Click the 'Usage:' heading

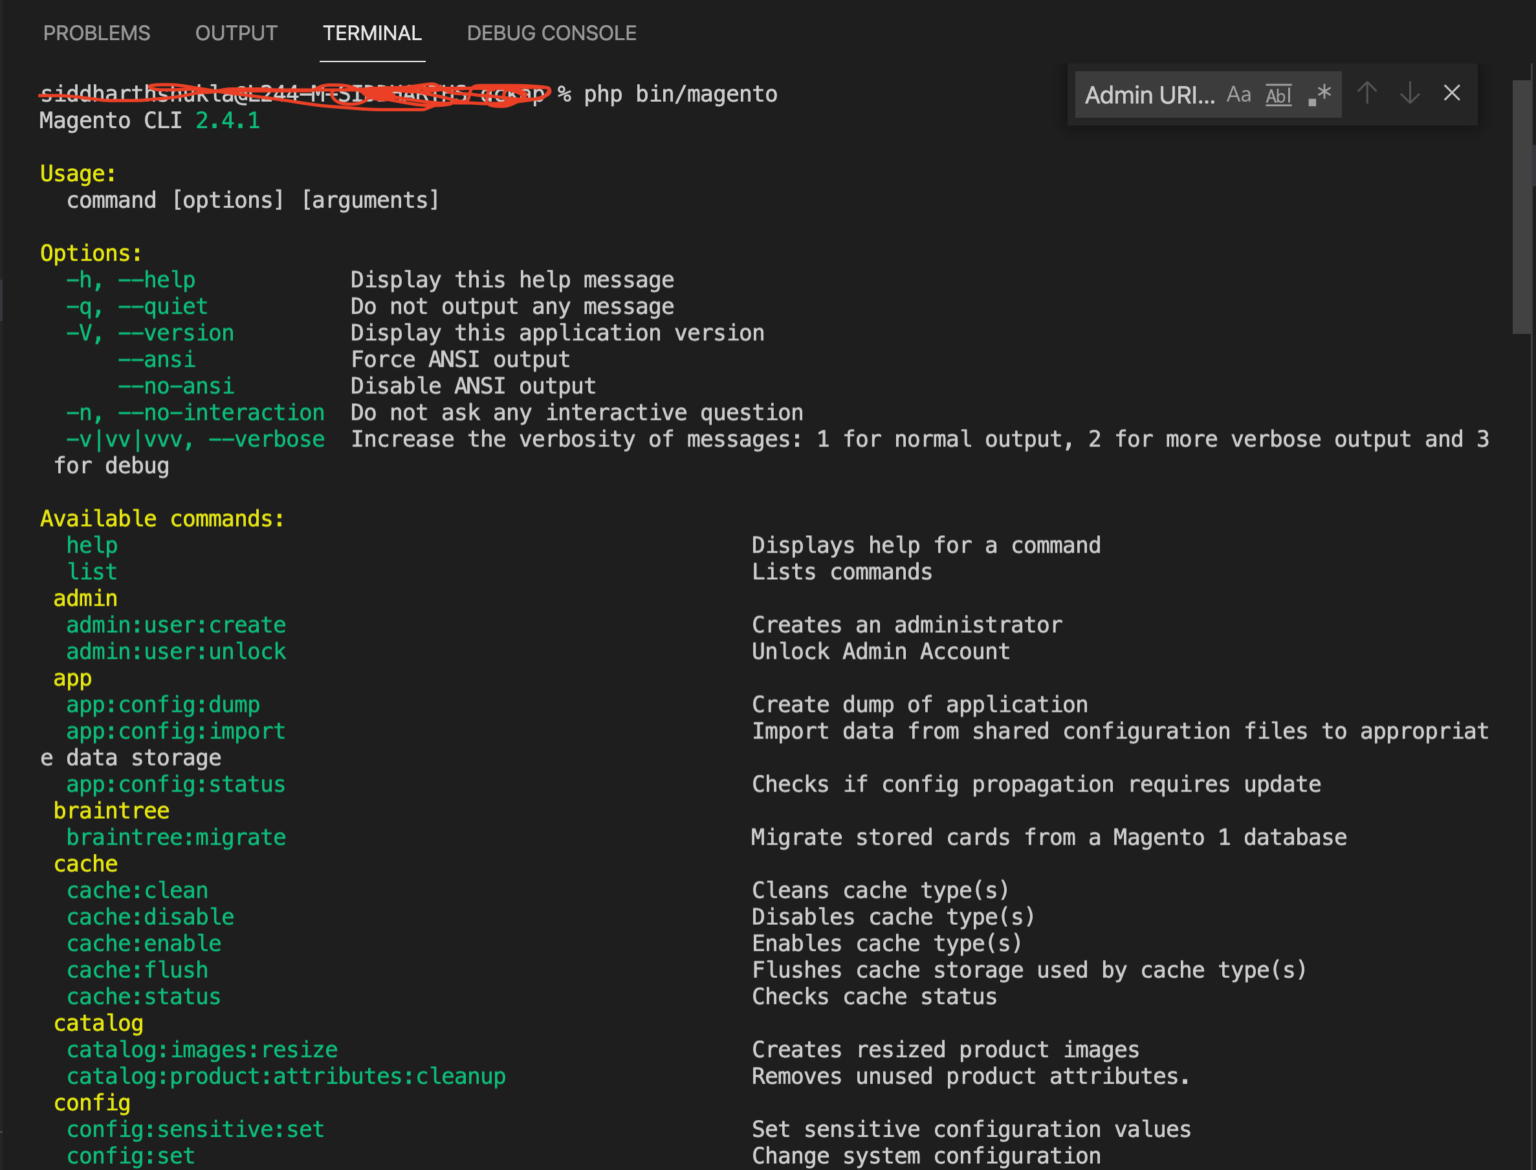click(x=78, y=174)
